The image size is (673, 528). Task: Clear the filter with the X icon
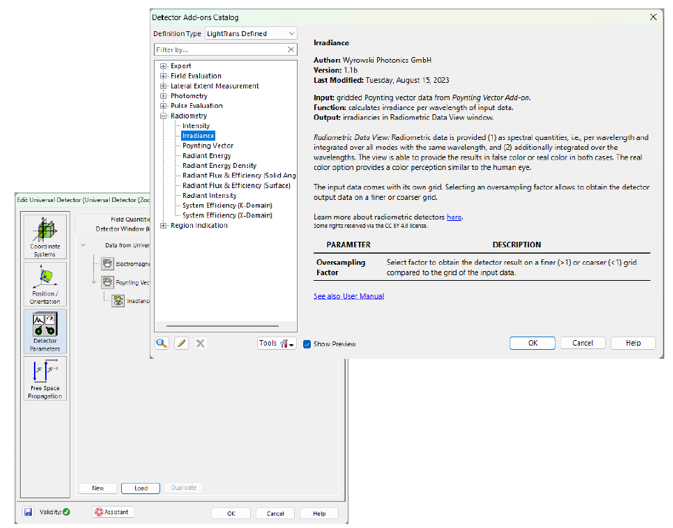point(291,49)
